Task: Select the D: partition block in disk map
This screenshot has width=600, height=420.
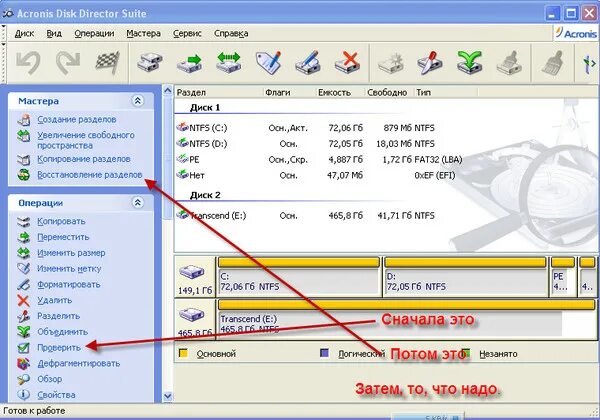Action: click(465, 277)
